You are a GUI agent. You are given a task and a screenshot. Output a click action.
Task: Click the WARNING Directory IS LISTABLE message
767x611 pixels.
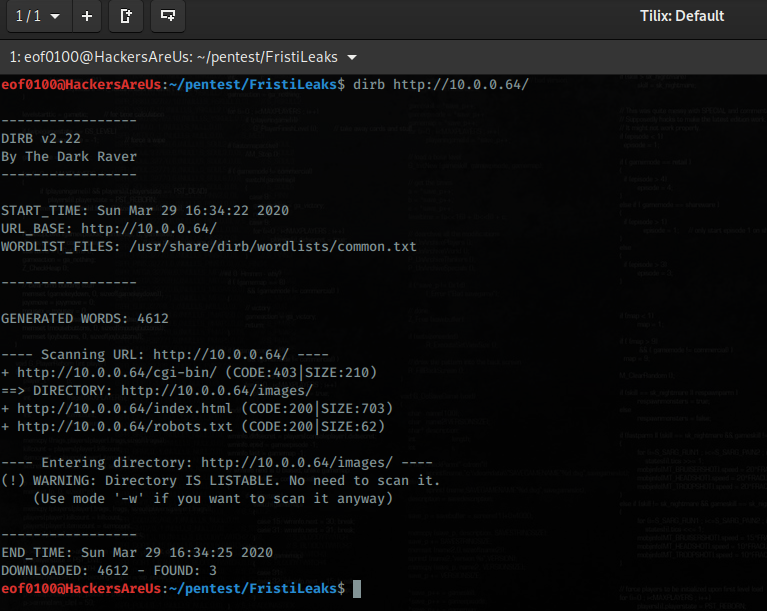(x=220, y=480)
